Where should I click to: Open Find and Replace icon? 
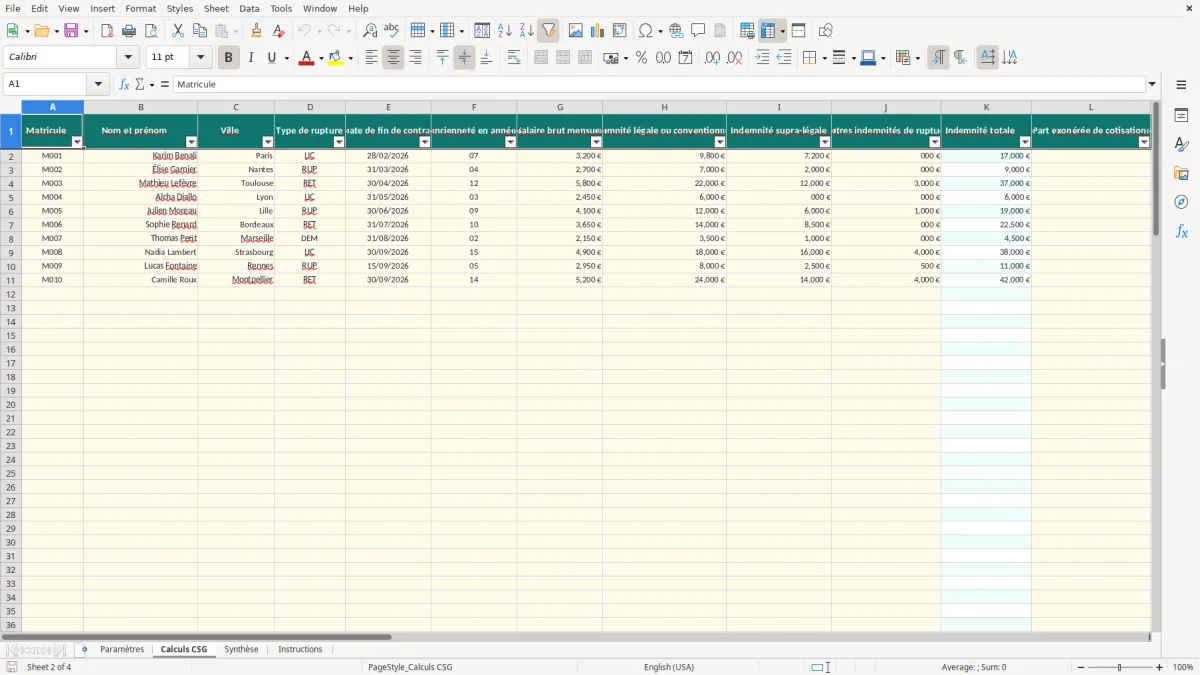tap(370, 31)
